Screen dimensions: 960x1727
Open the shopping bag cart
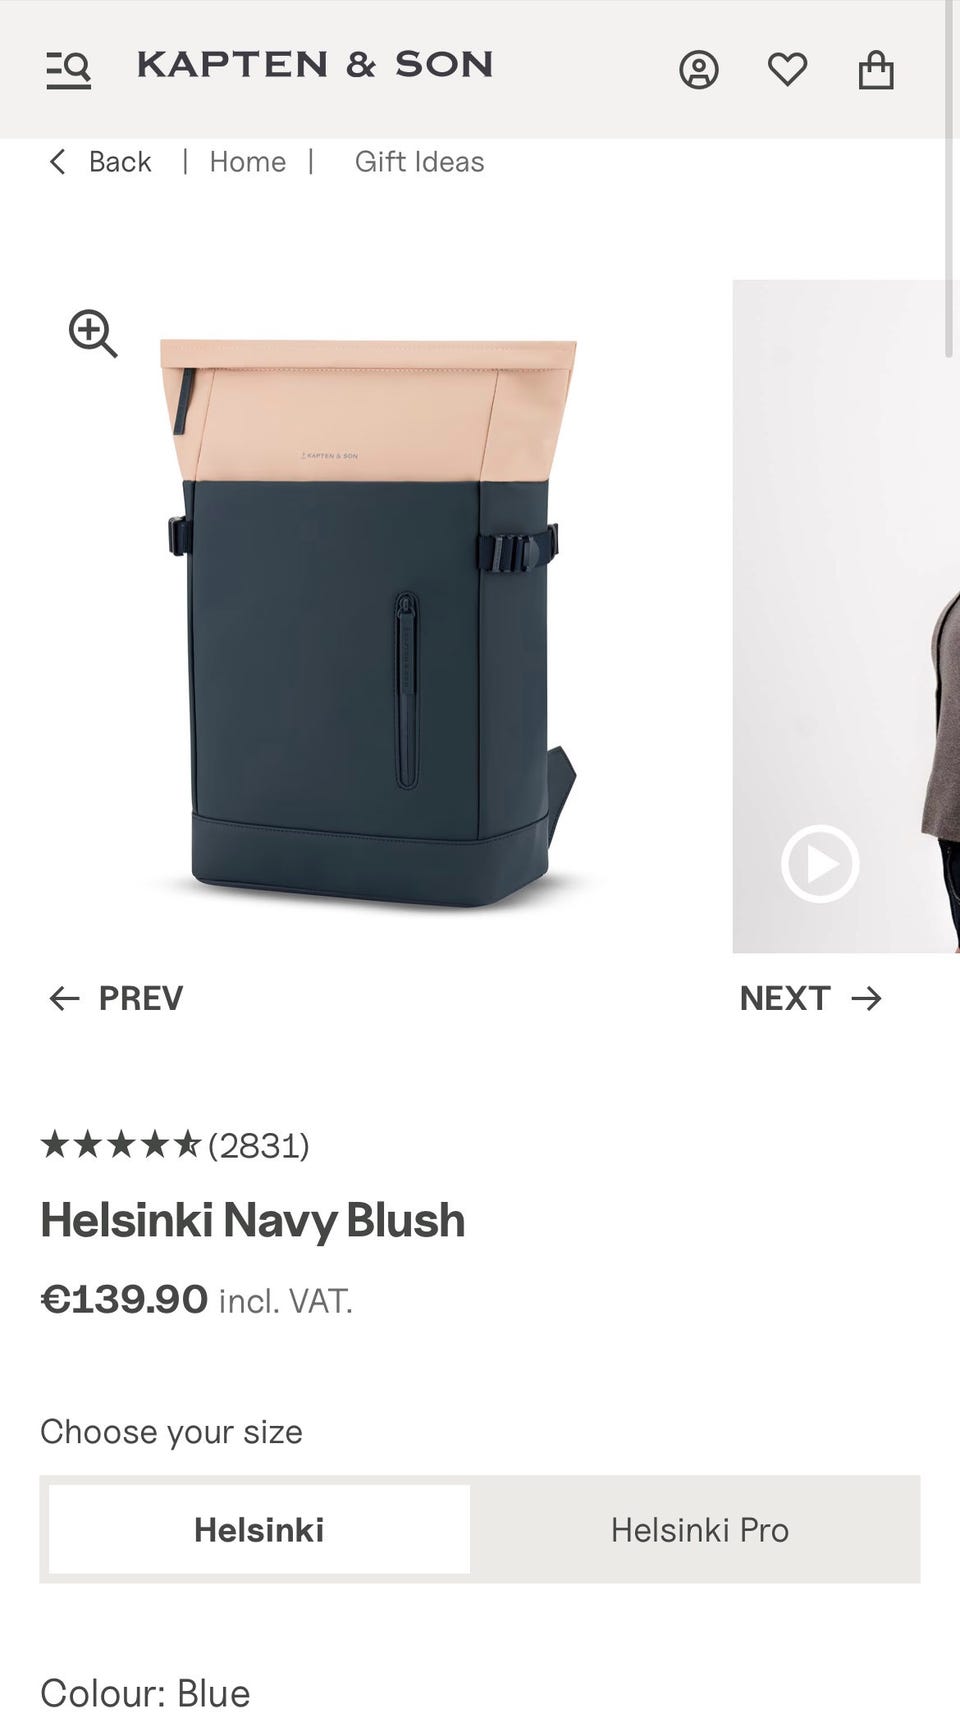(x=876, y=70)
